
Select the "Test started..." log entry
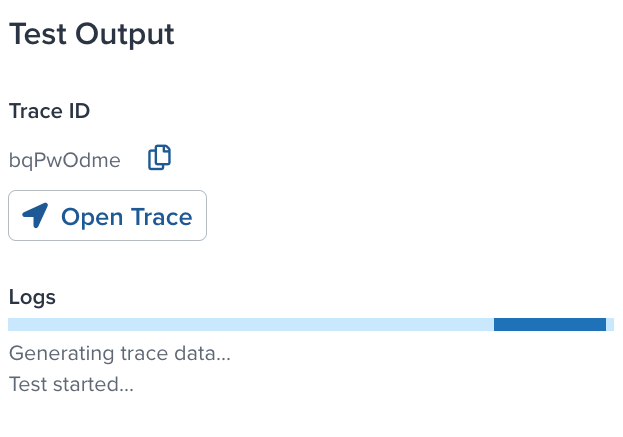(x=70, y=383)
